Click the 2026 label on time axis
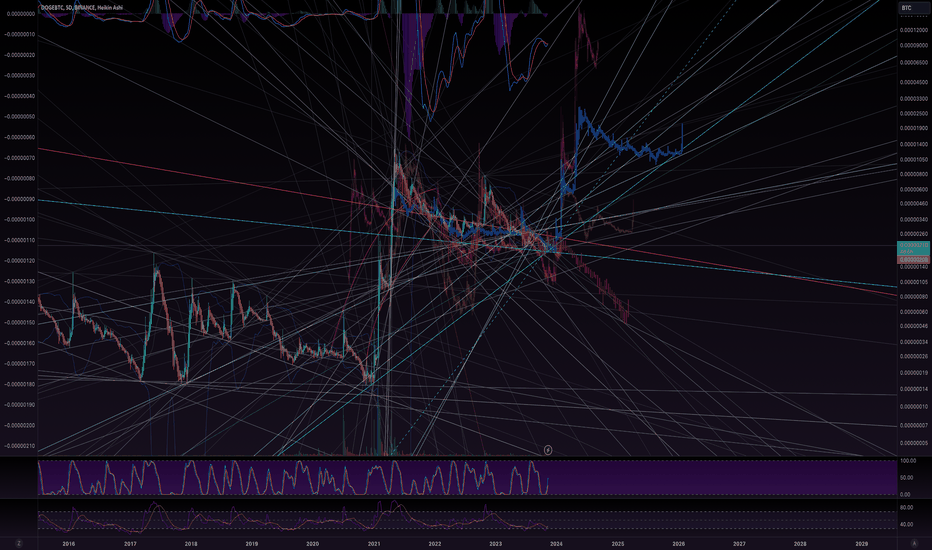Viewport: 932px width, 550px height. click(x=678, y=543)
